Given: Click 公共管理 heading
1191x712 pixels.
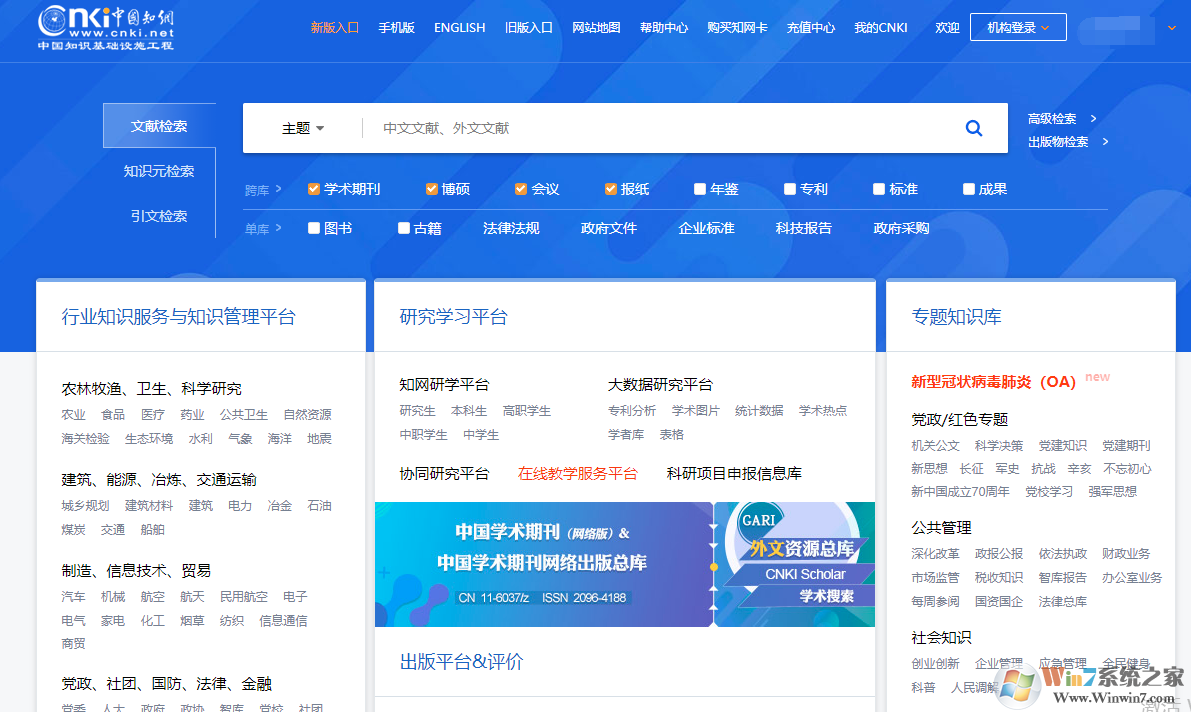Looking at the screenshot, I should 941,527.
